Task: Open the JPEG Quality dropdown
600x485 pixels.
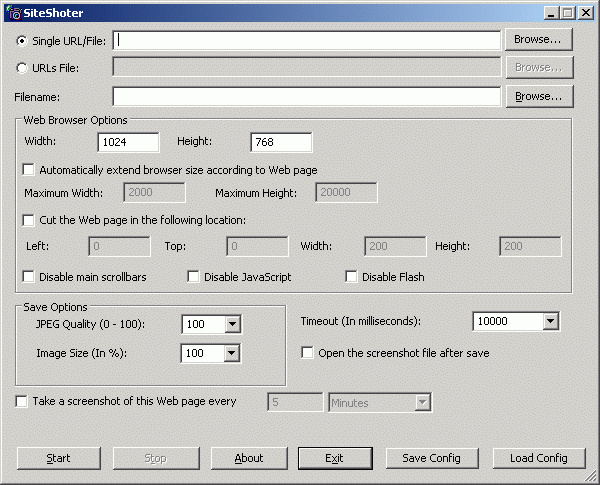Action: click(232, 324)
